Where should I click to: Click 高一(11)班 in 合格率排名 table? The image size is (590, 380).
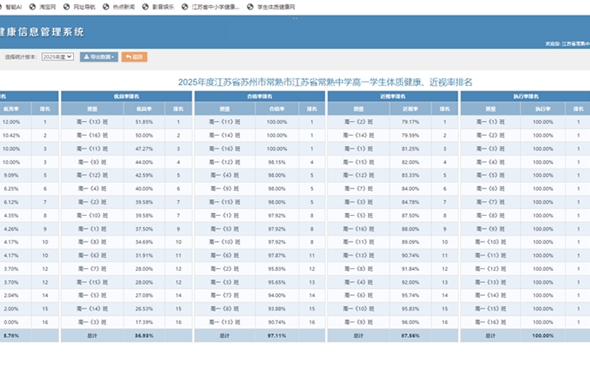tap(225, 122)
